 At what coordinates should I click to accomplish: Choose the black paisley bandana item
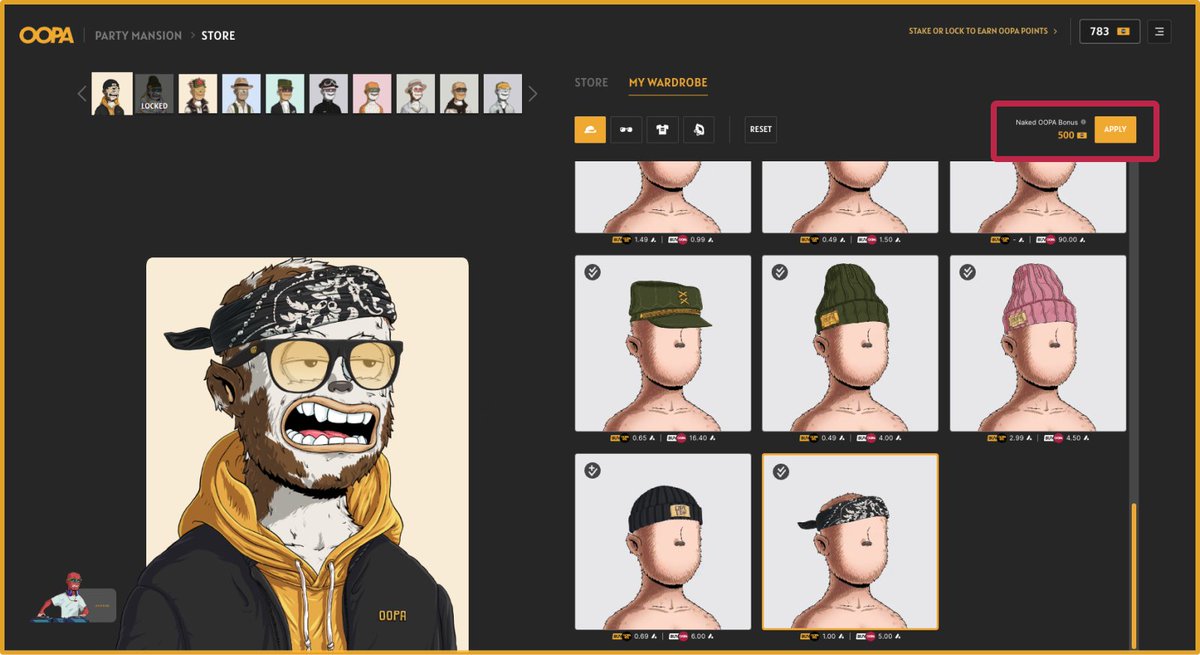850,541
